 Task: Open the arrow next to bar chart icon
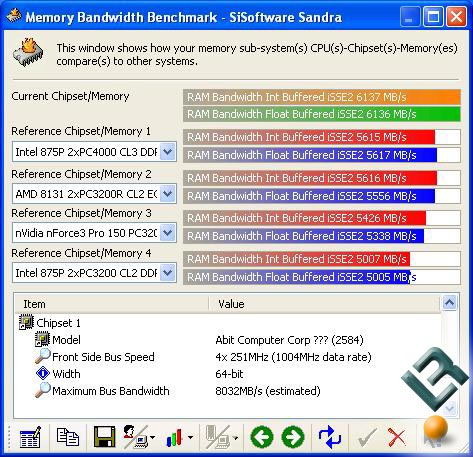[x=190, y=437]
